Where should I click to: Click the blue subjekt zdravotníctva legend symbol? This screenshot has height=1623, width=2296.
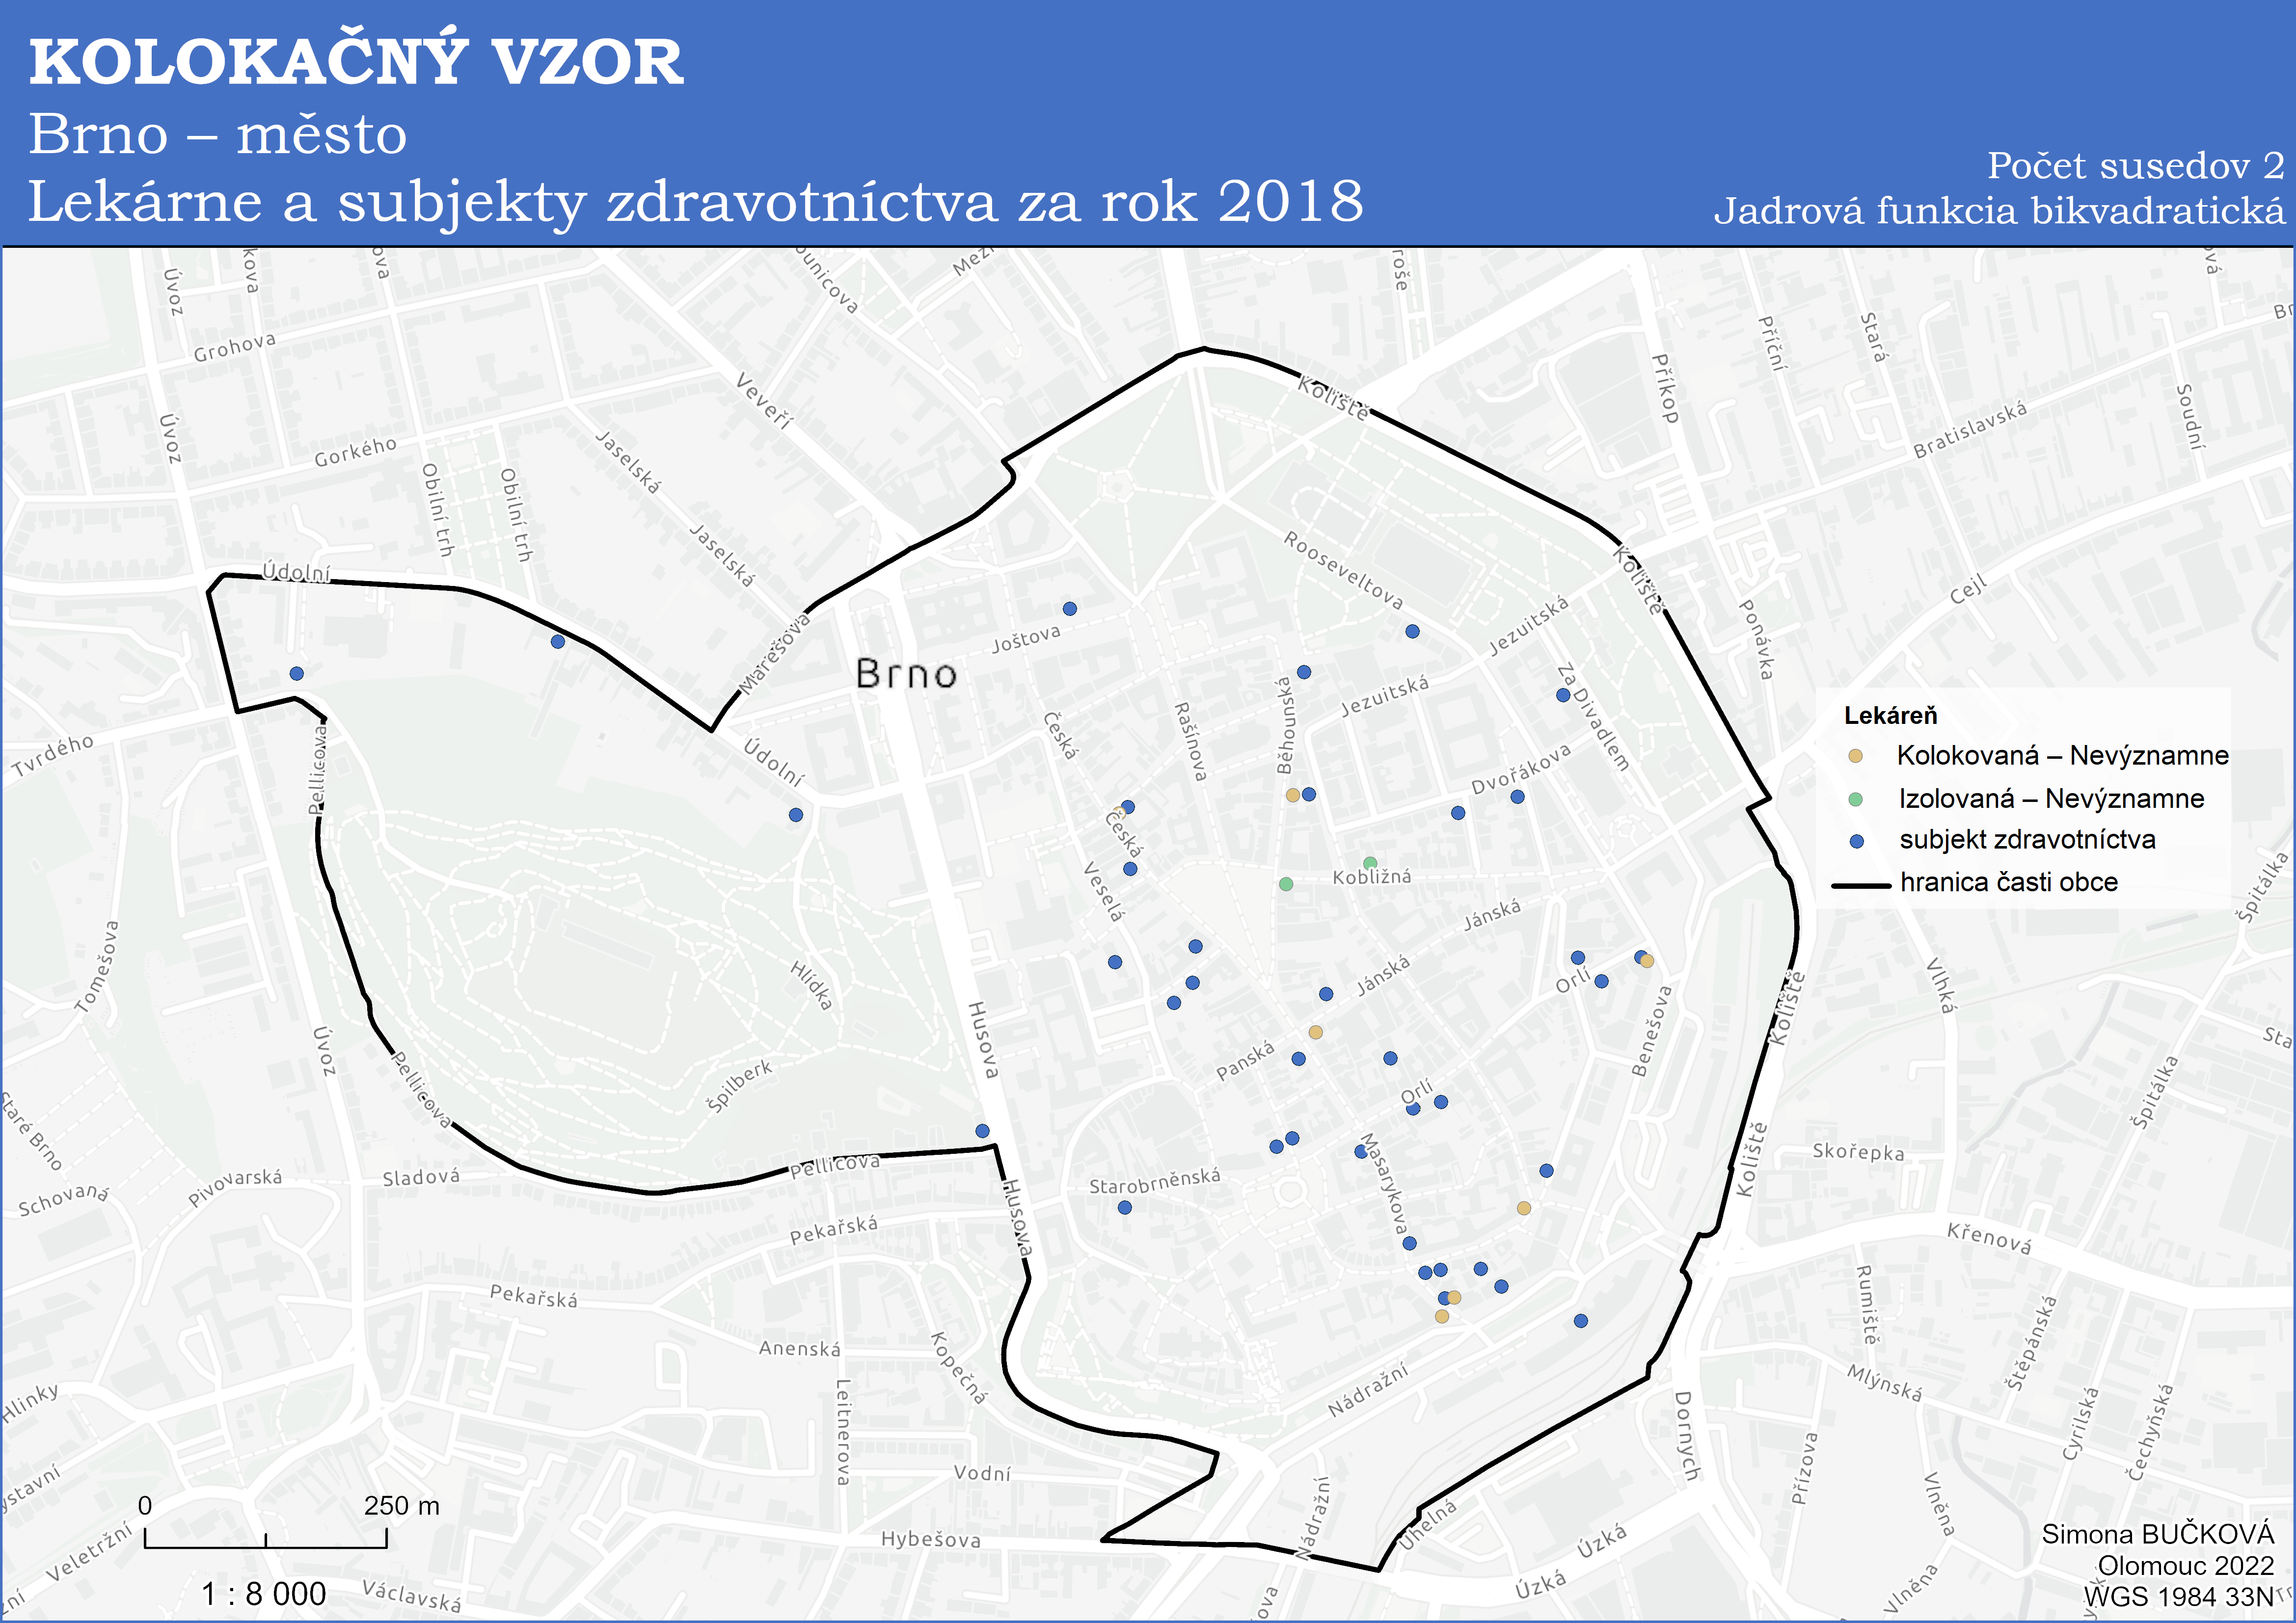click(1856, 841)
